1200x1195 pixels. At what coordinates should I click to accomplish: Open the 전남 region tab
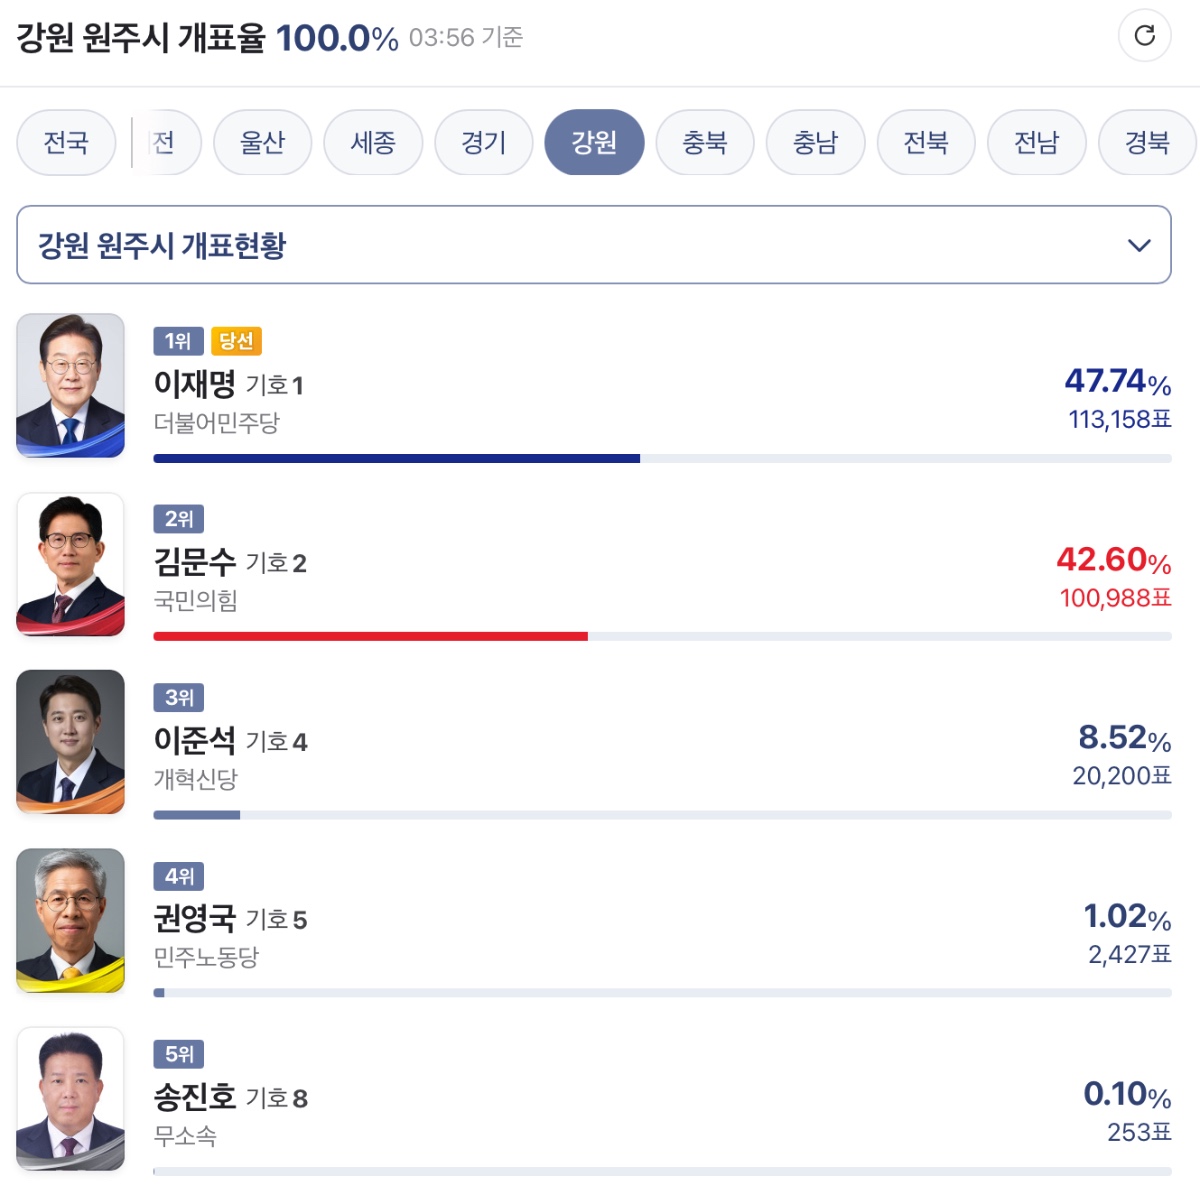(1036, 142)
